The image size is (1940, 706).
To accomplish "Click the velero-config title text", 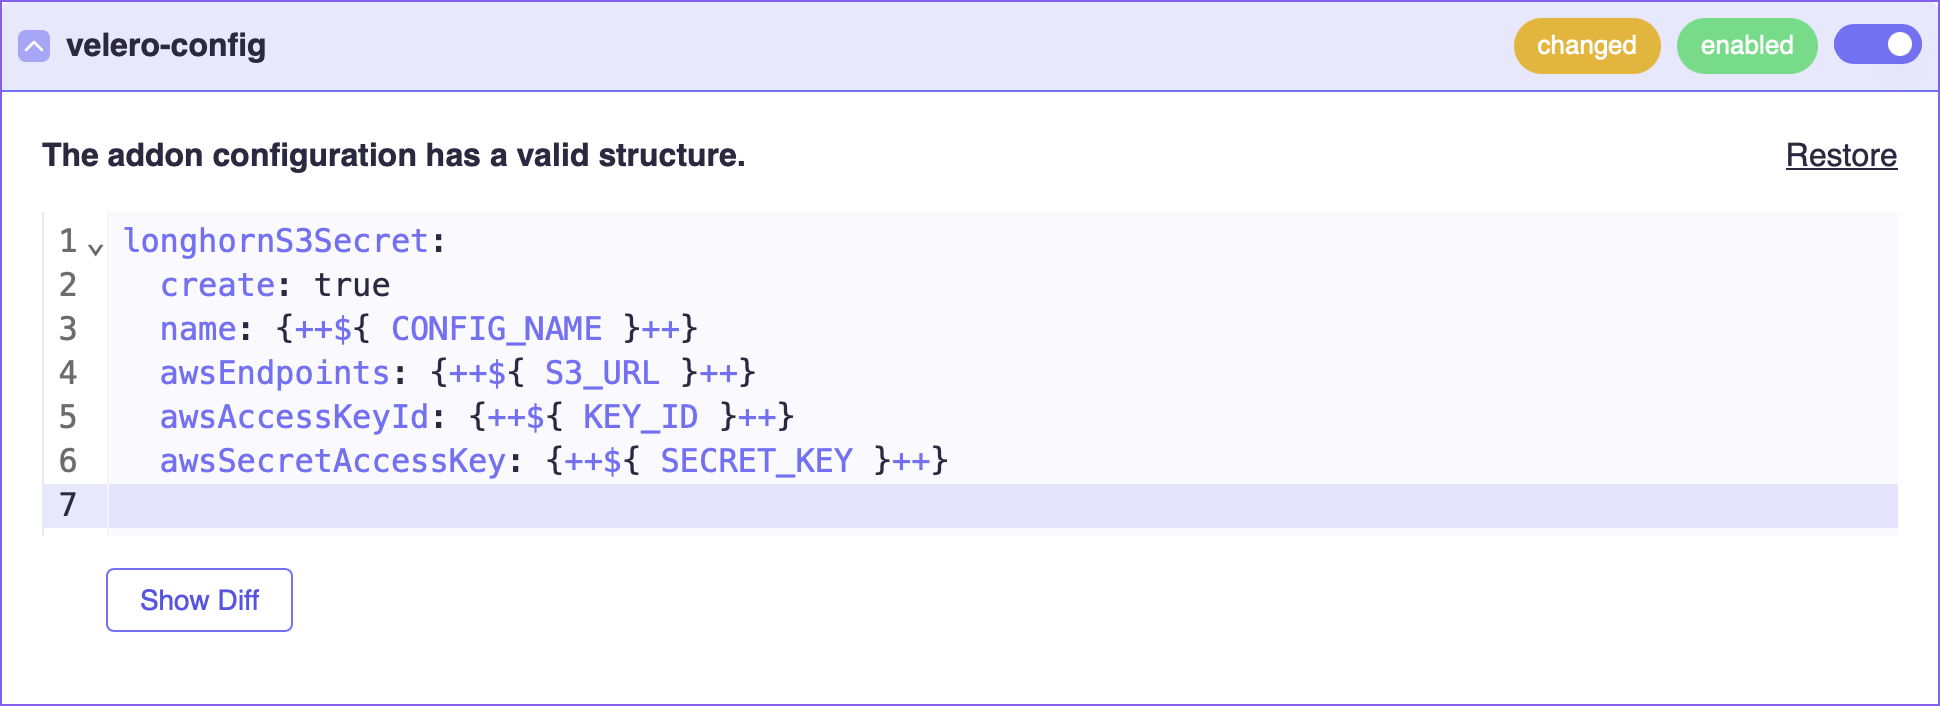I will pyautogui.click(x=166, y=45).
